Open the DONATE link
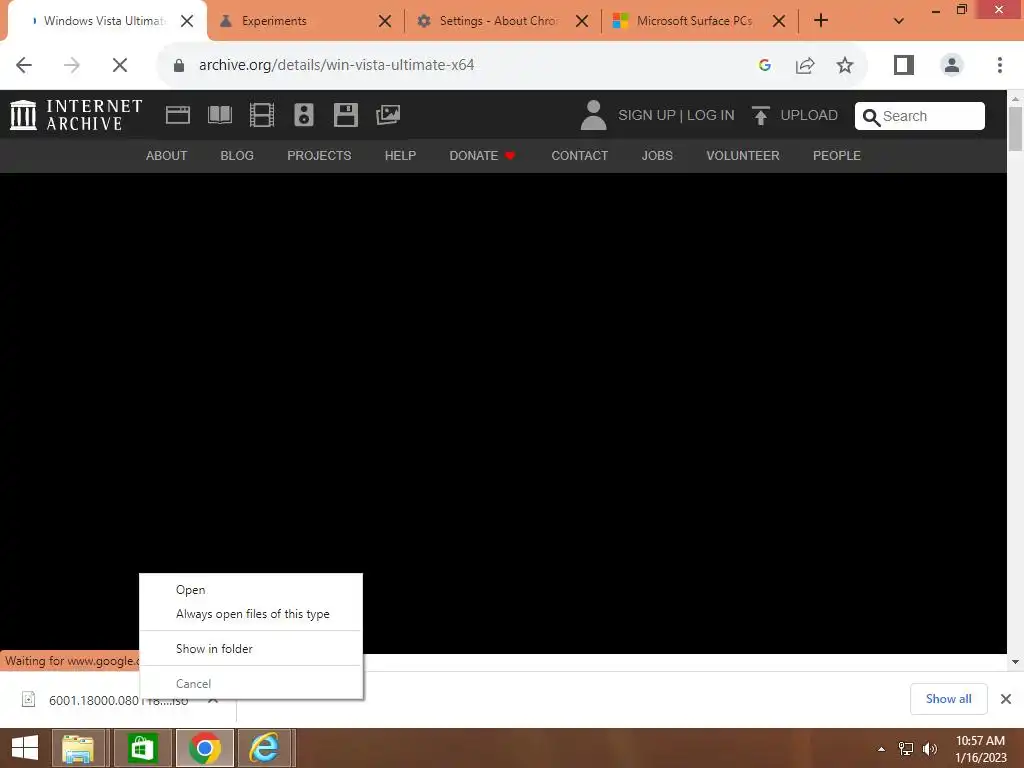The image size is (1024, 768). (x=482, y=155)
